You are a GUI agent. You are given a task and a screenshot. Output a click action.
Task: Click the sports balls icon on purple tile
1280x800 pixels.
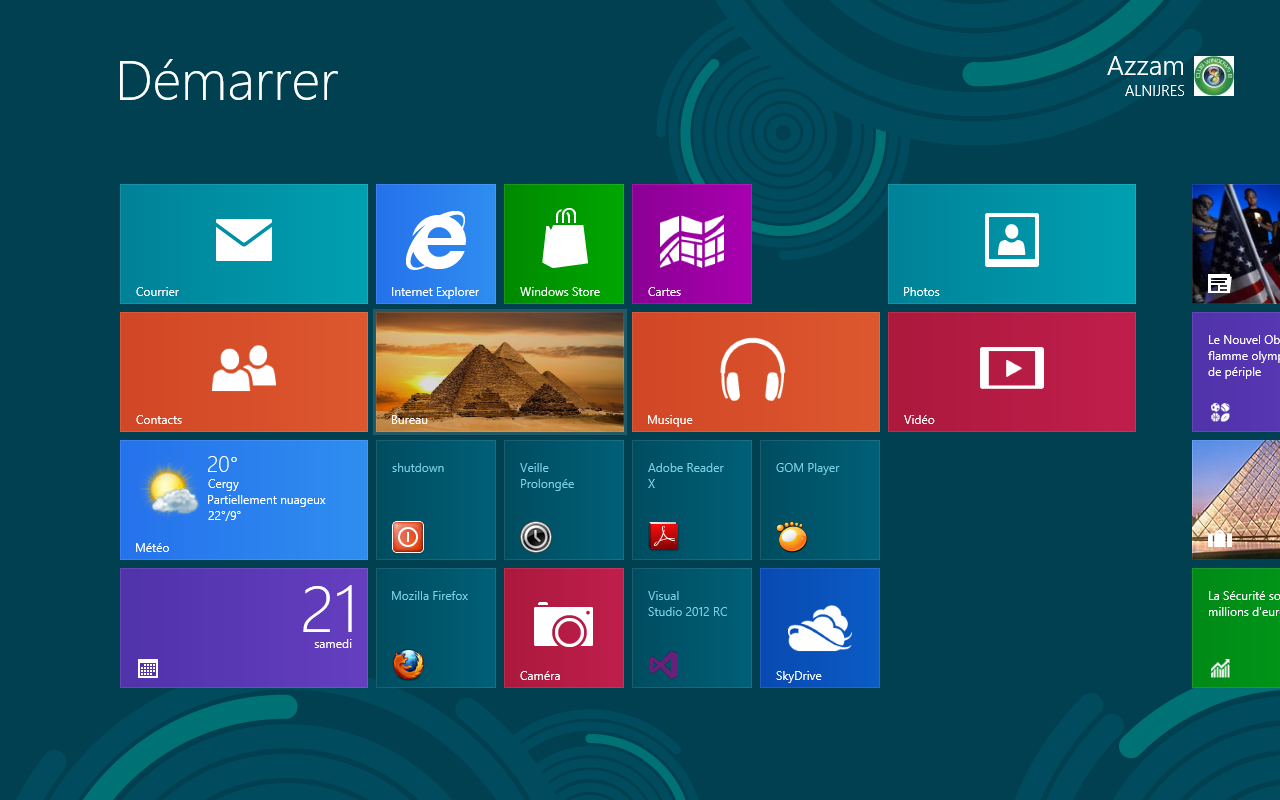(x=1219, y=412)
